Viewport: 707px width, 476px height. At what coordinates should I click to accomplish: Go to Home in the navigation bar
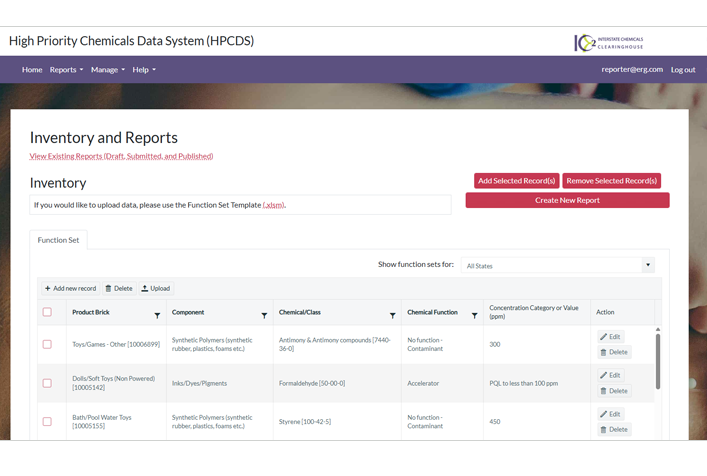[32, 70]
